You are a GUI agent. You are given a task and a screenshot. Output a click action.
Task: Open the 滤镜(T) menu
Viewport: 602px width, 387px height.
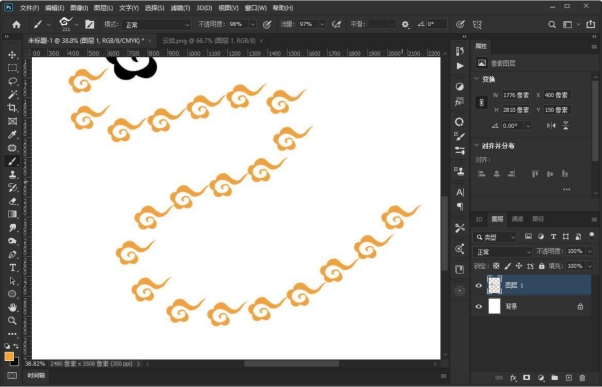[180, 8]
